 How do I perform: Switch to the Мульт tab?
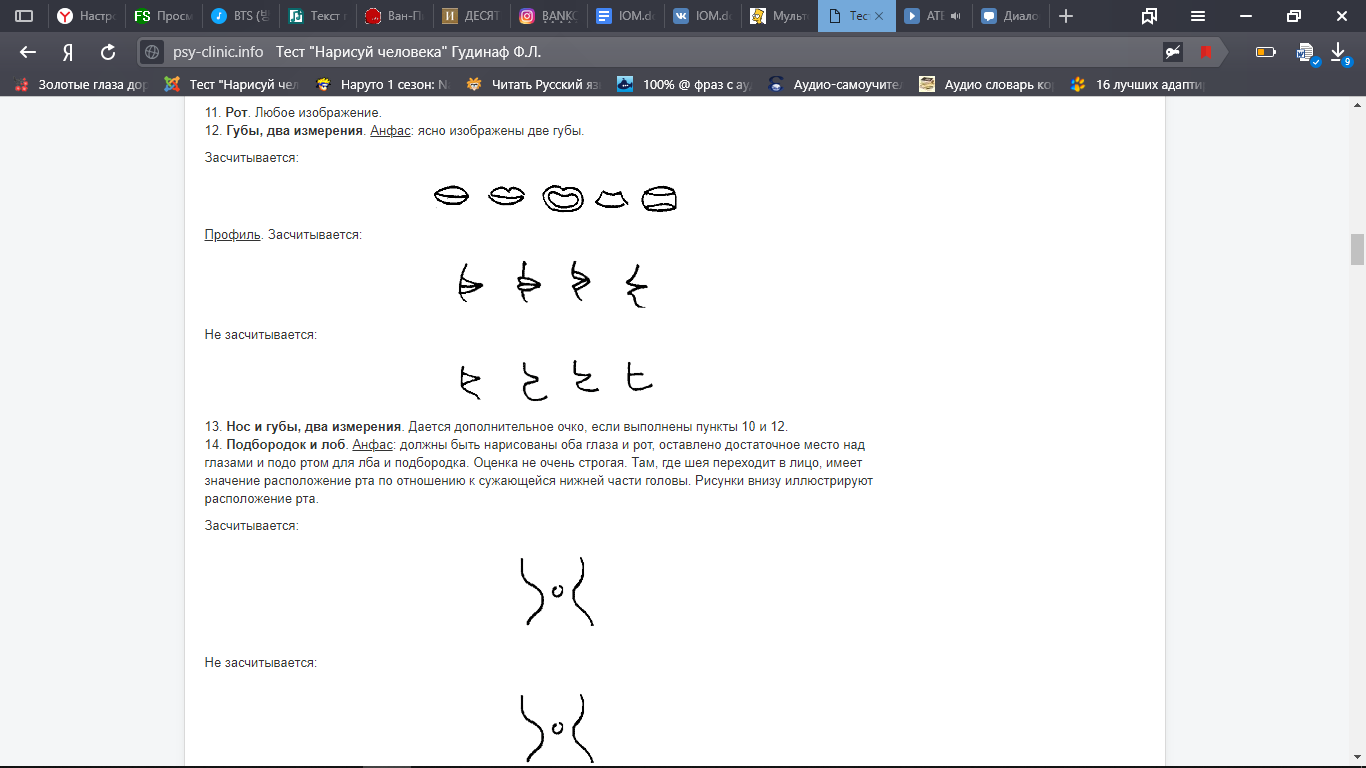(x=780, y=16)
